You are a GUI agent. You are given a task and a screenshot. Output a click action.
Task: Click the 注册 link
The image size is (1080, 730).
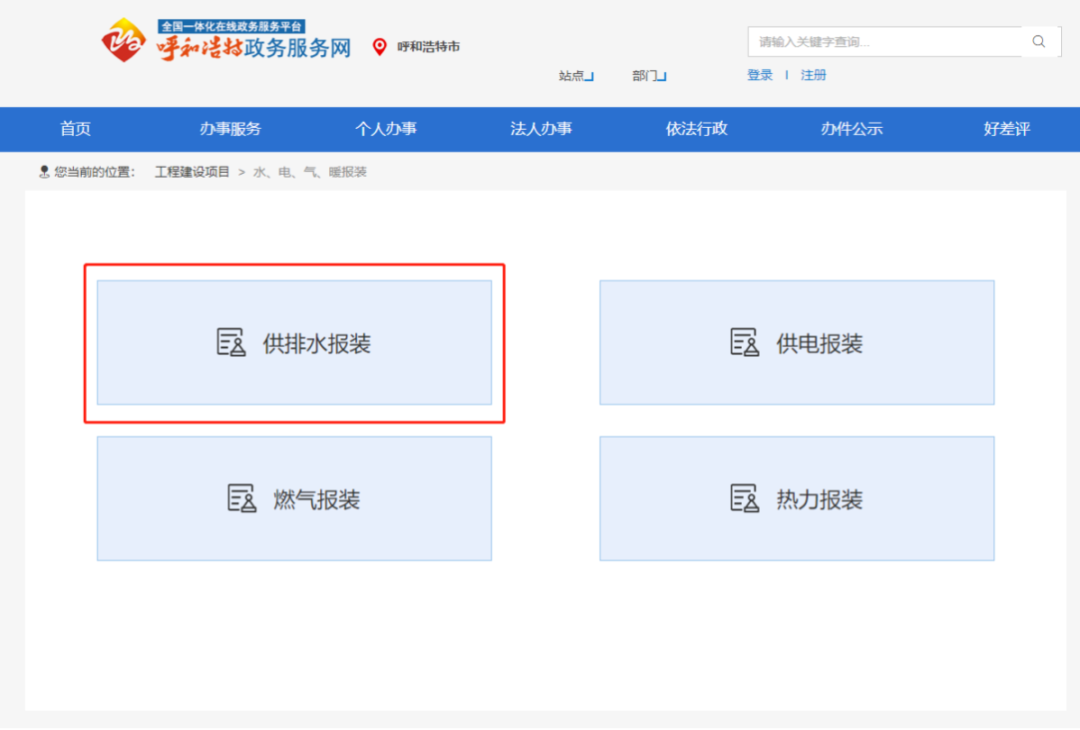813,75
